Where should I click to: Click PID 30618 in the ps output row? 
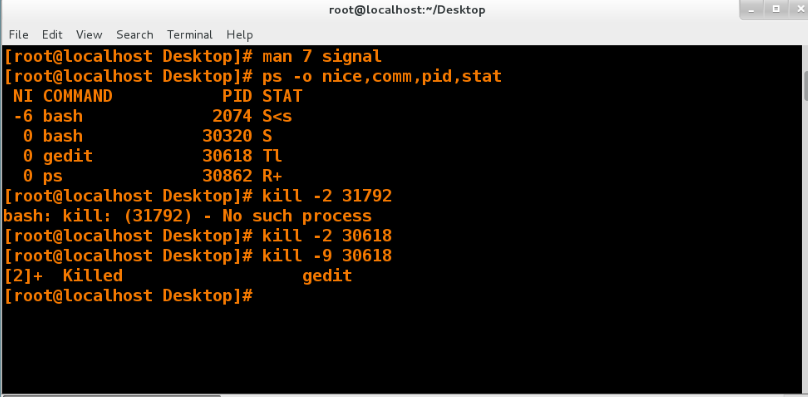(x=227, y=156)
